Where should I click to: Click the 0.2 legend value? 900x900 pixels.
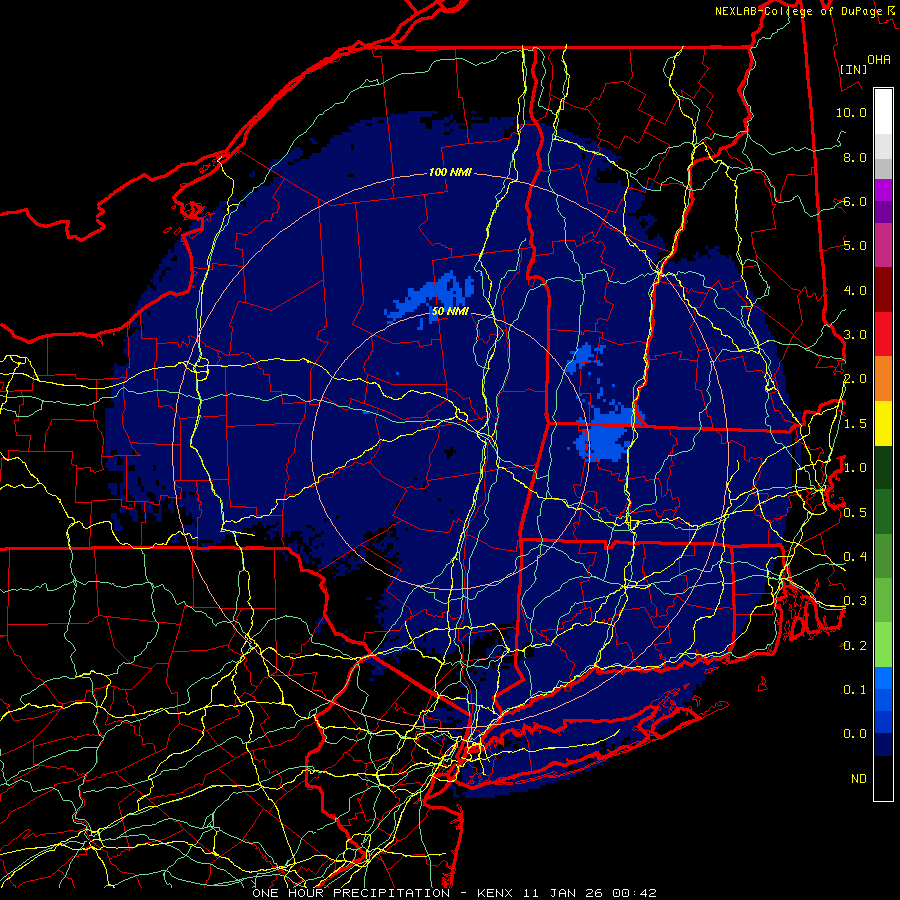(855, 646)
